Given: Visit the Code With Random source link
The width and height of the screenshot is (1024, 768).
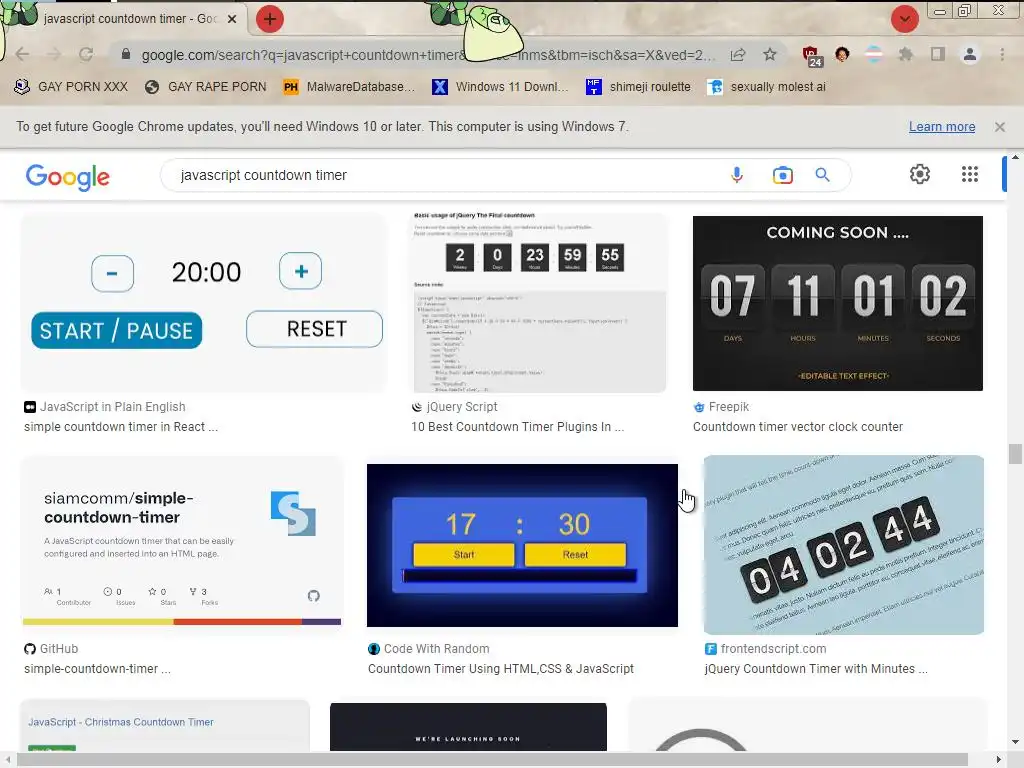Looking at the screenshot, I should click(x=428, y=648).
